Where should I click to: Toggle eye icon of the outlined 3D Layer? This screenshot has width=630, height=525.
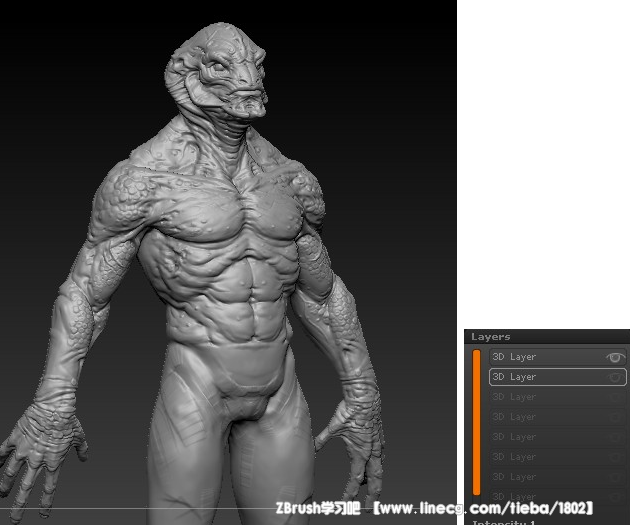pyautogui.click(x=615, y=377)
